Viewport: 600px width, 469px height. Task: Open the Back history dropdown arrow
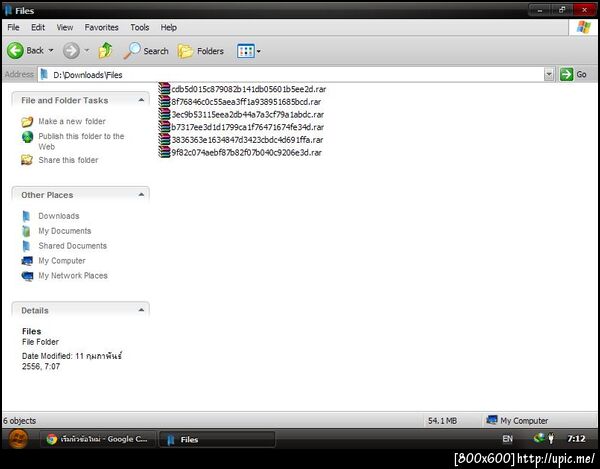[x=51, y=50]
